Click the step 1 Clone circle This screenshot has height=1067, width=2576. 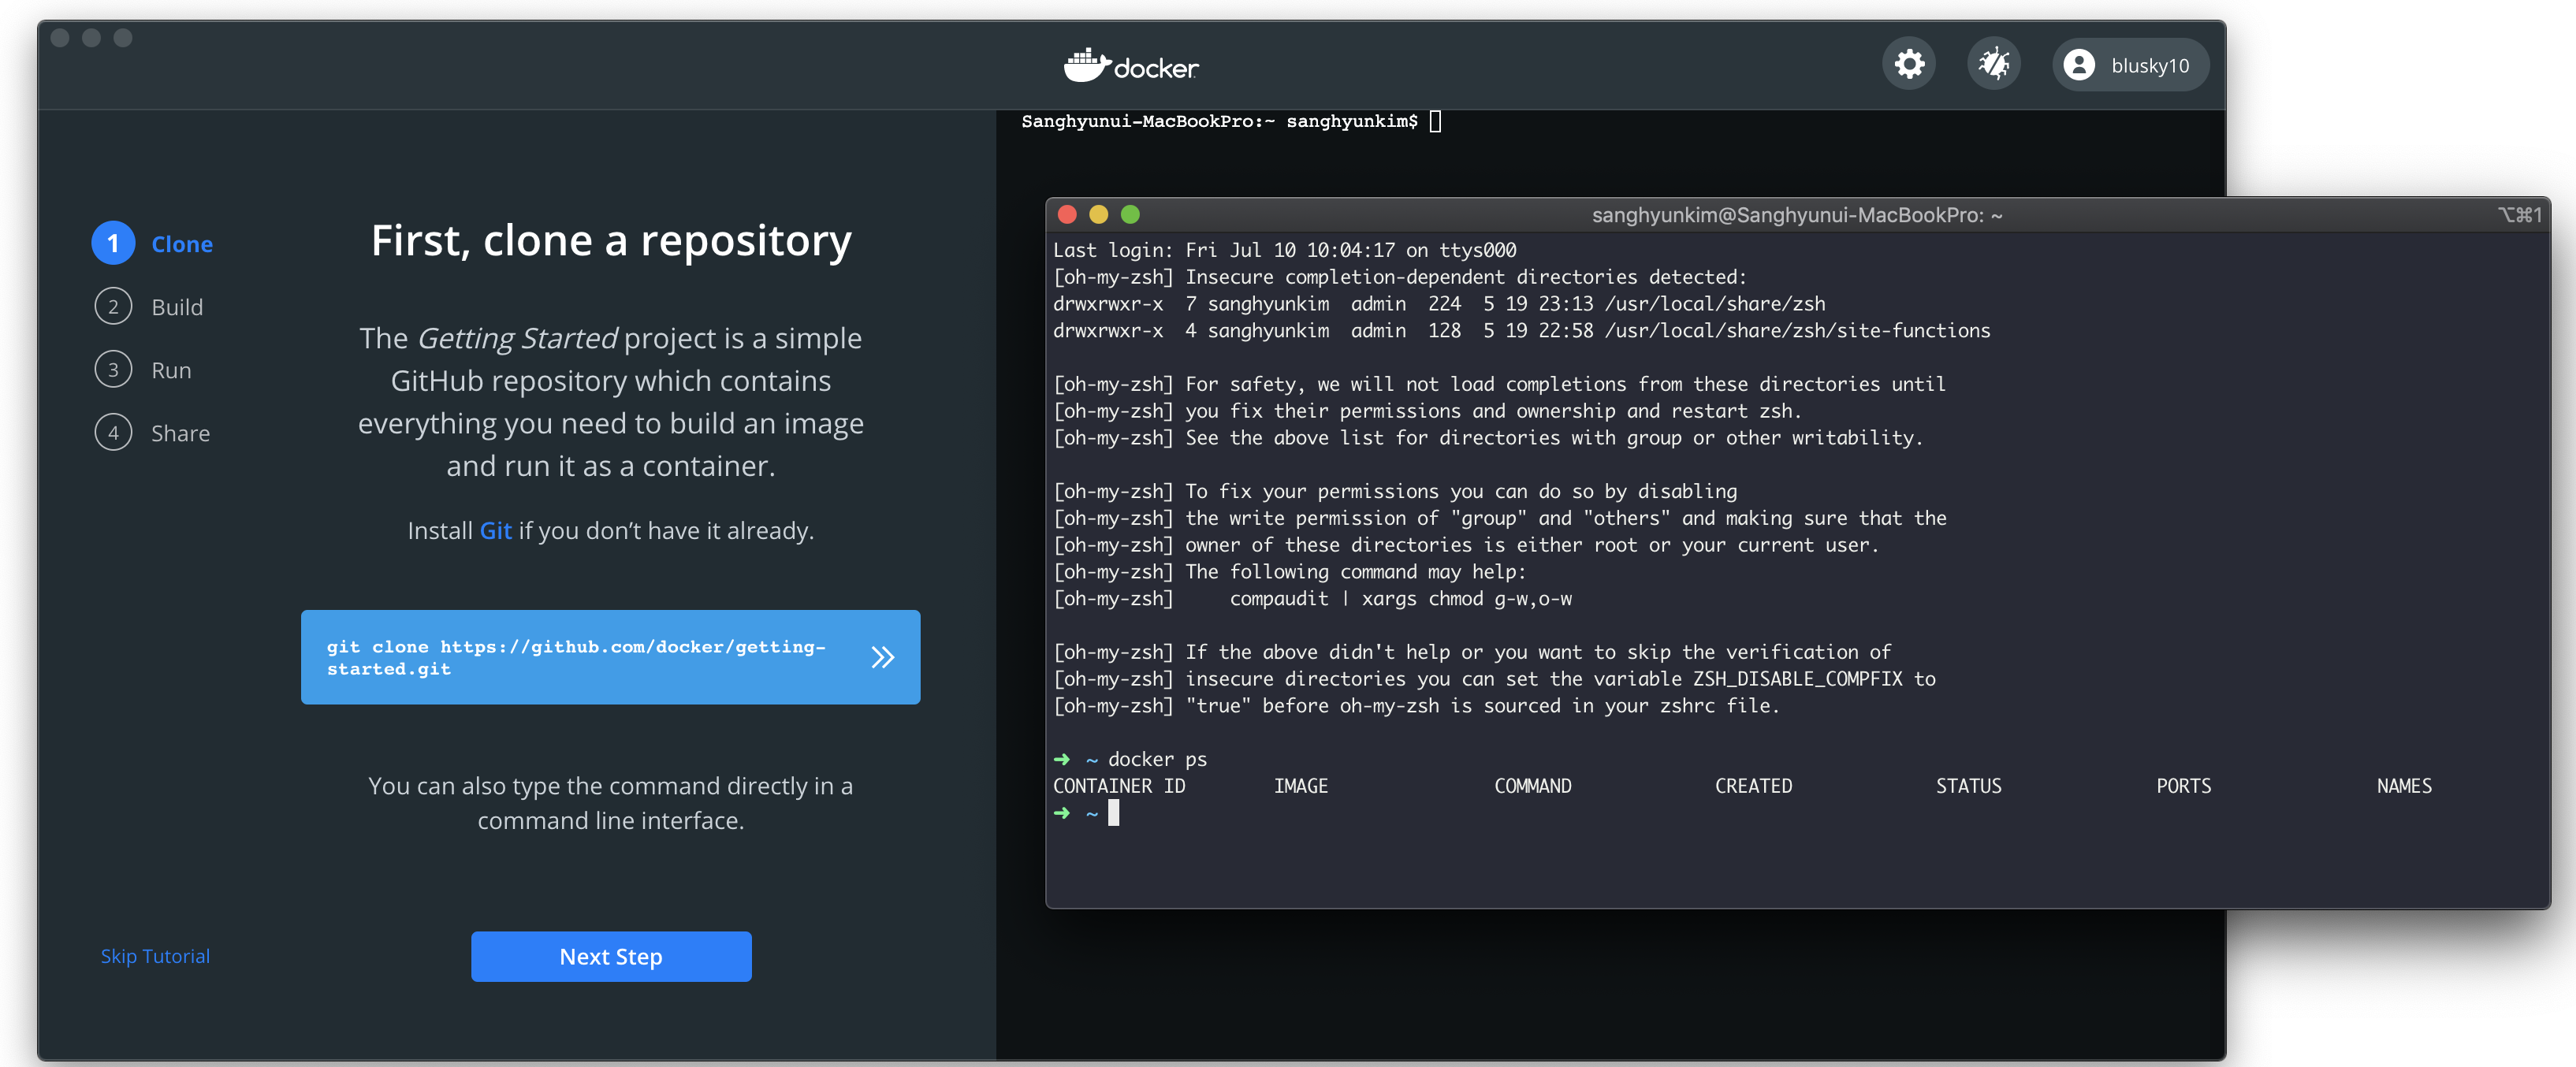click(x=113, y=243)
